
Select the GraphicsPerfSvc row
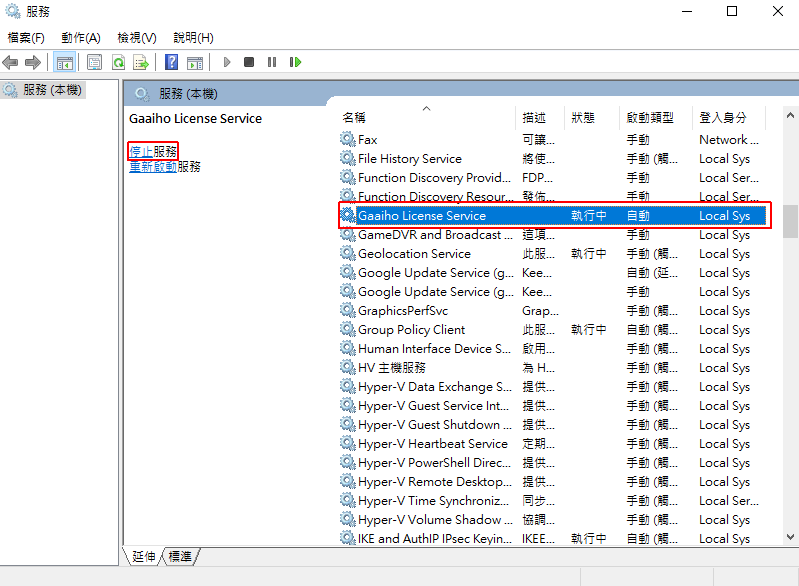coord(552,311)
